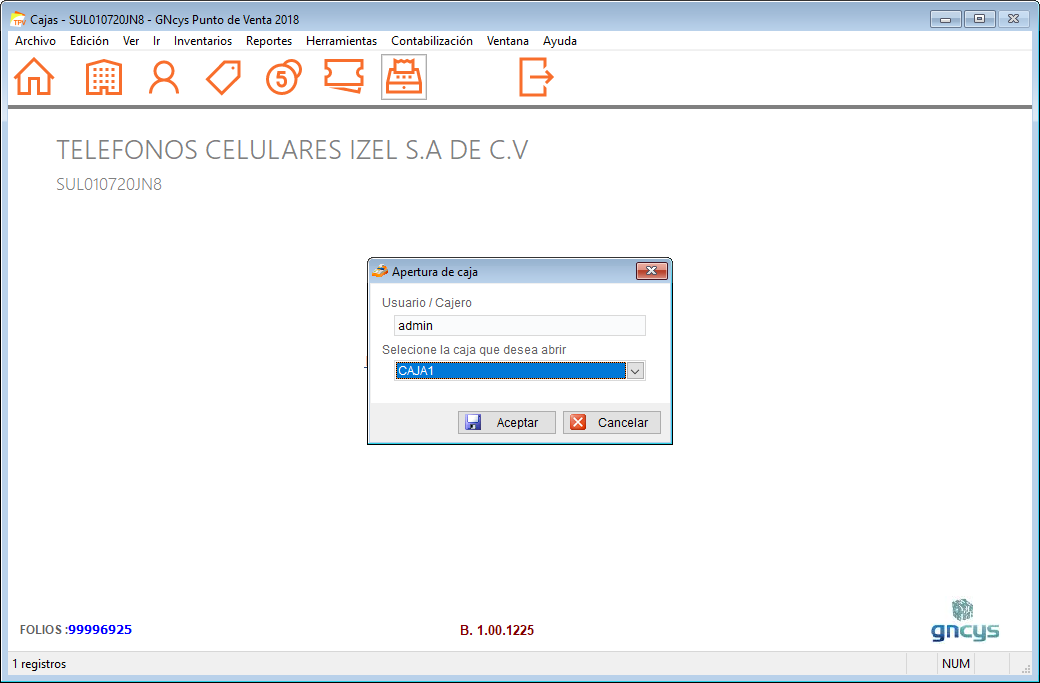Image resolution: width=1040 pixels, height=683 pixels.
Task: Minimize the GNcys main window
Action: [946, 19]
